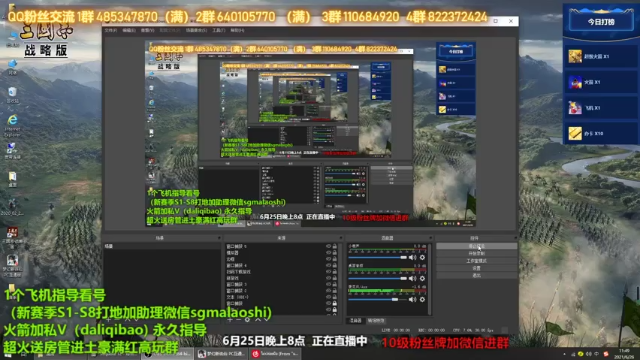
Task: Mute the 桌面音频 mixer channel
Action: (413, 278)
